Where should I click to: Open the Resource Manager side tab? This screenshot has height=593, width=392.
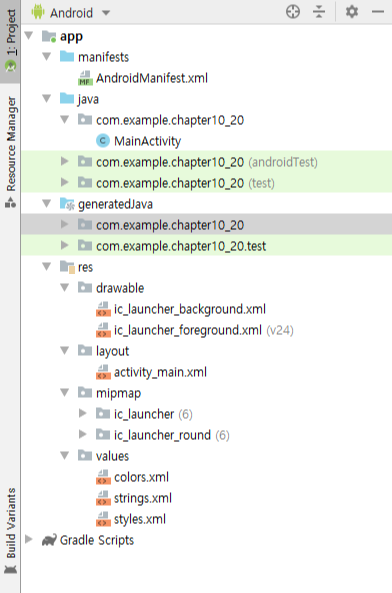11,152
